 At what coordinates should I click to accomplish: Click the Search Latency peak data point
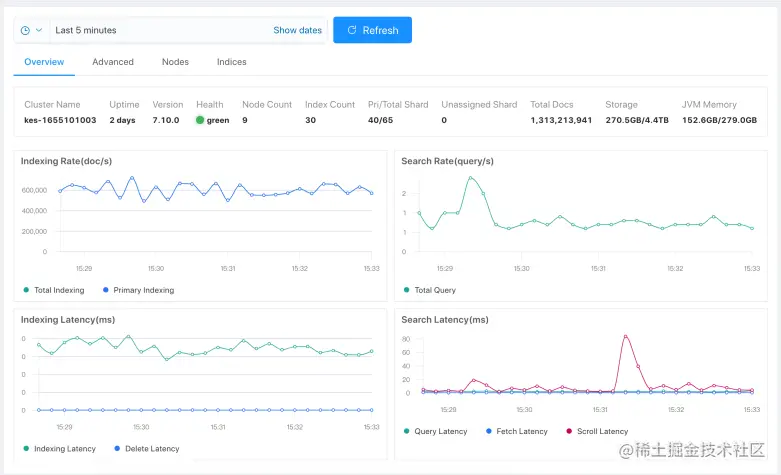tap(626, 337)
